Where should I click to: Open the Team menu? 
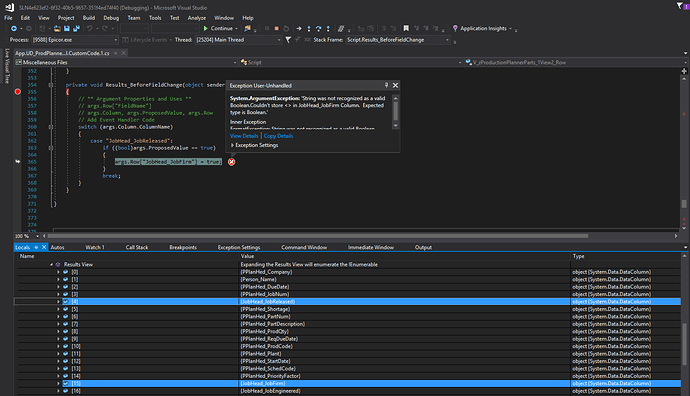click(x=134, y=18)
